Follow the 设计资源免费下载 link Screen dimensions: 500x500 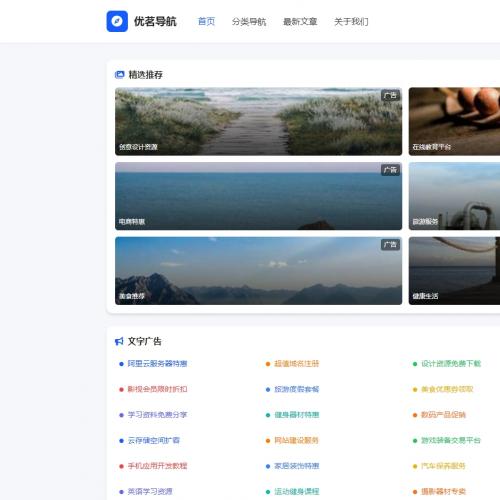point(451,364)
